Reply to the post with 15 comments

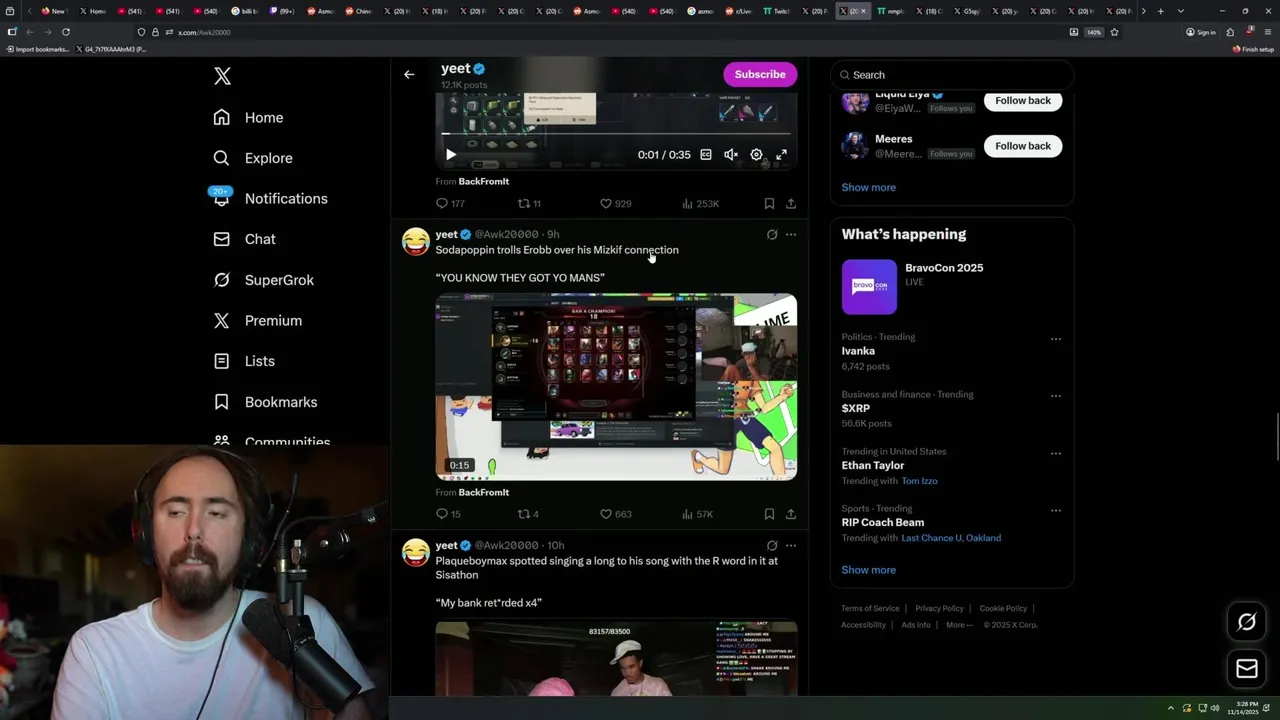click(448, 514)
